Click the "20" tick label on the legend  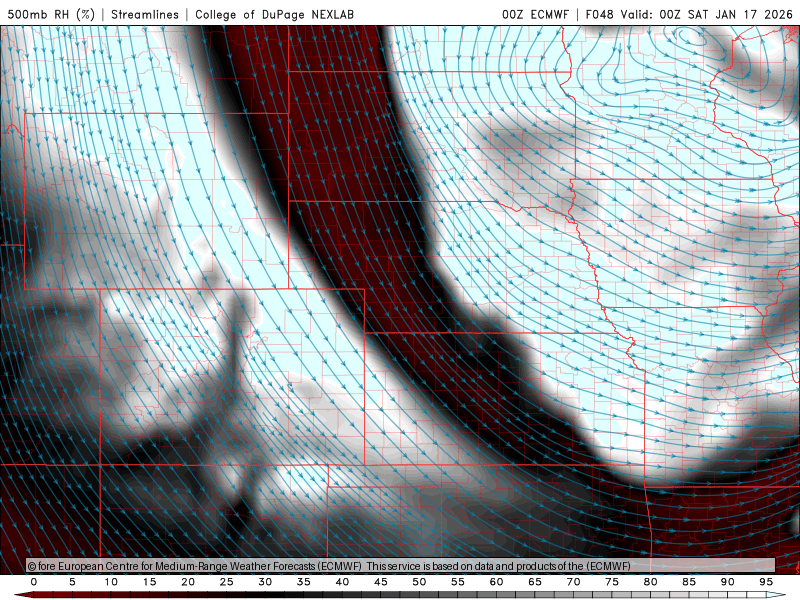coord(188,582)
